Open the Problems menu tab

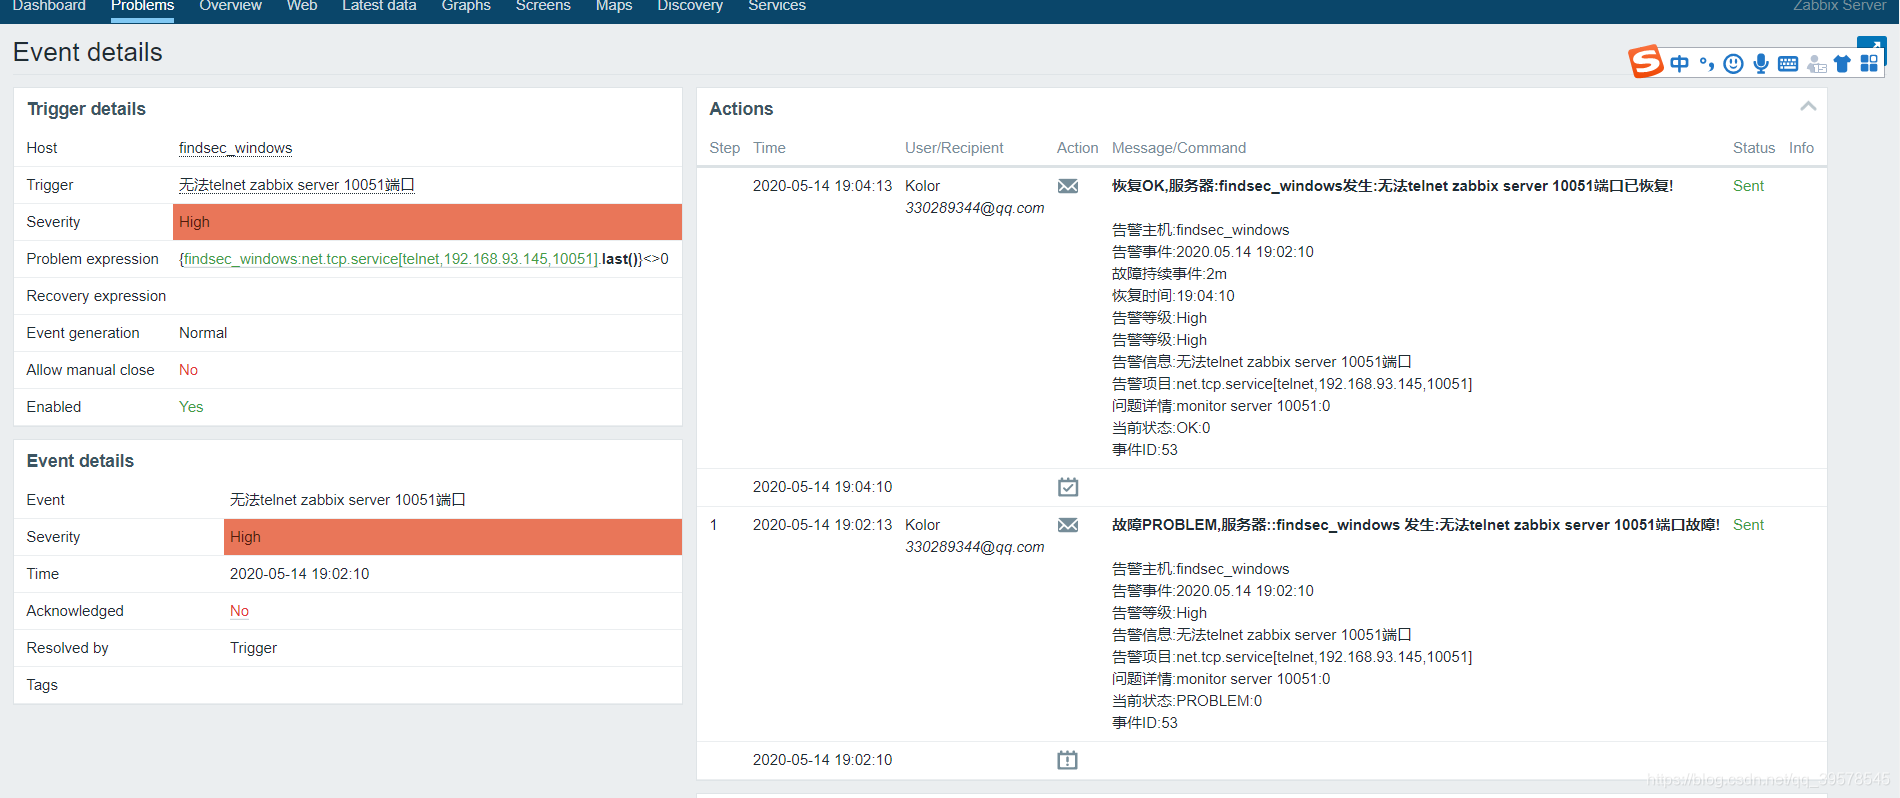(x=142, y=6)
